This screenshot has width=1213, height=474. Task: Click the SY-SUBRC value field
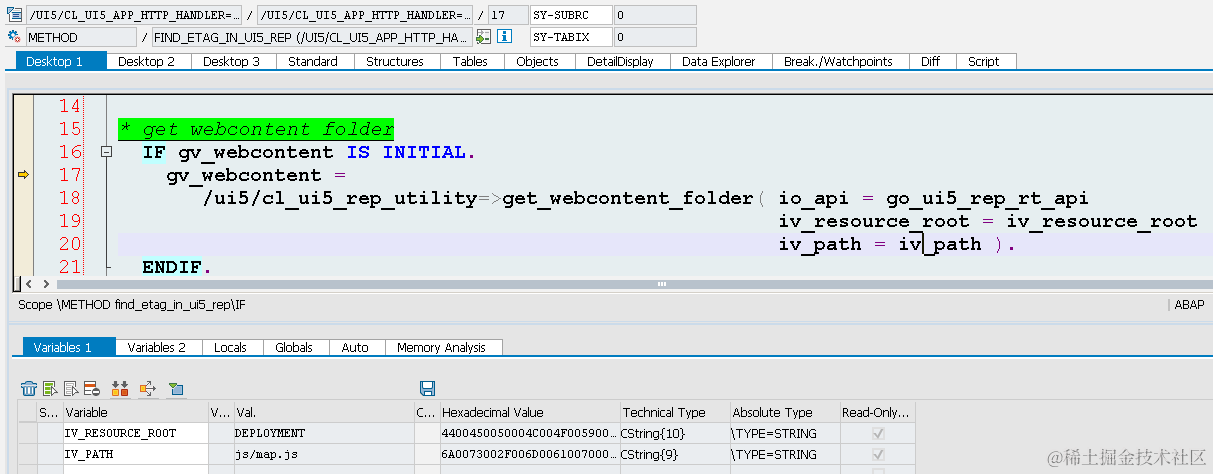coord(655,15)
